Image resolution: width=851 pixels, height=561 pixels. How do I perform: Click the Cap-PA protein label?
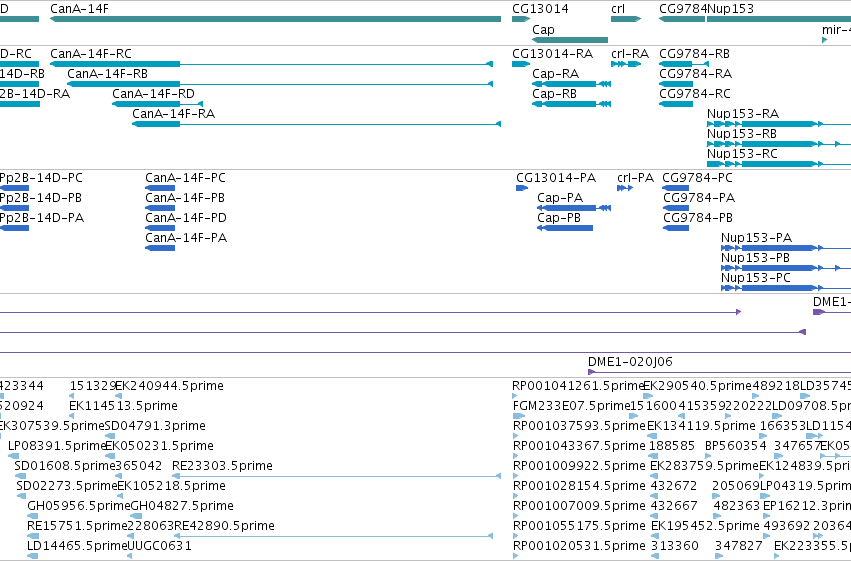[560, 198]
